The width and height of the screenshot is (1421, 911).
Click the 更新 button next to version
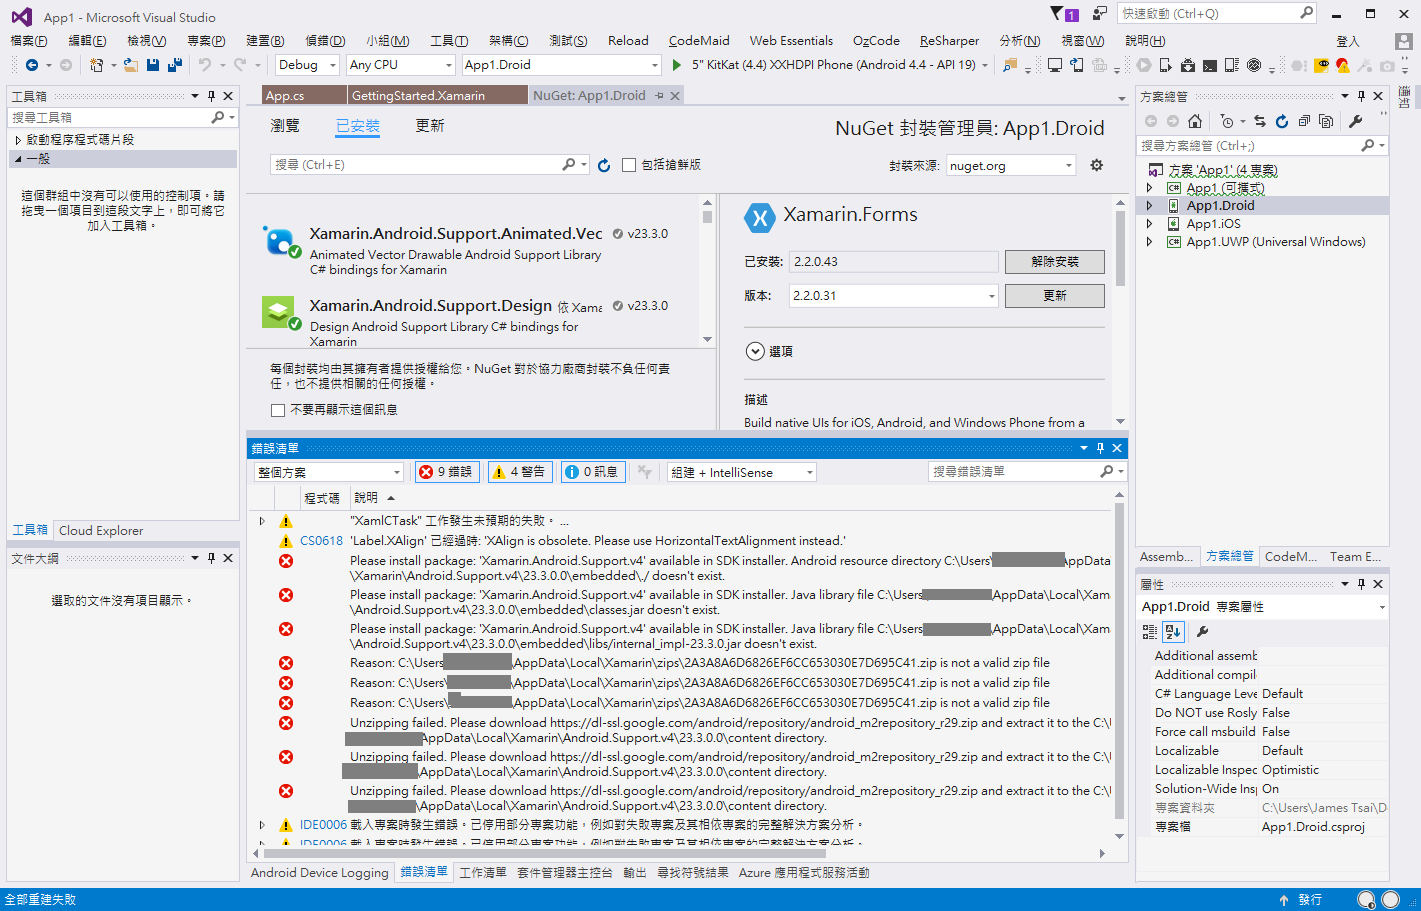[x=1055, y=296]
